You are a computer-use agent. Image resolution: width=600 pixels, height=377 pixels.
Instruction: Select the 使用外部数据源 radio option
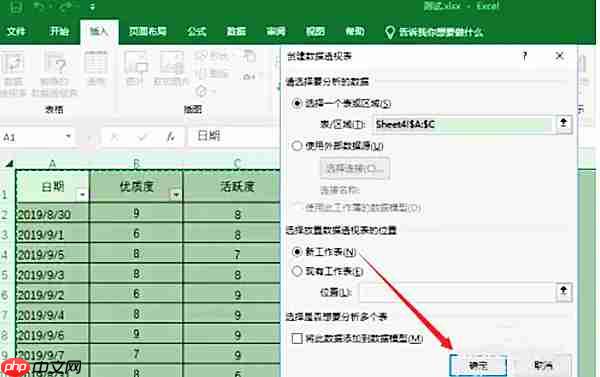click(297, 146)
